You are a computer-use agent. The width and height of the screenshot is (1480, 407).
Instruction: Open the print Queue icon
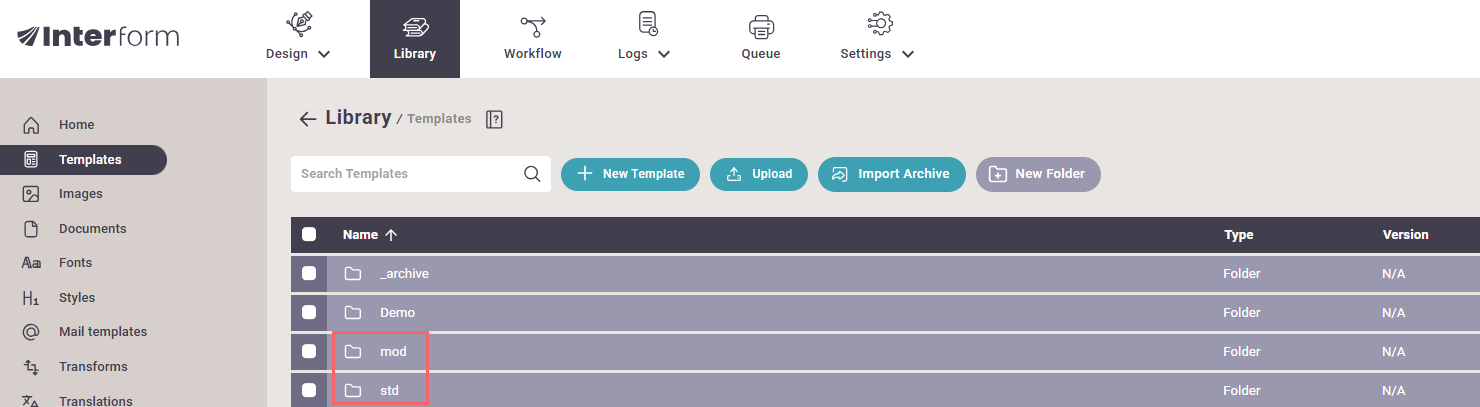pyautogui.click(x=761, y=26)
